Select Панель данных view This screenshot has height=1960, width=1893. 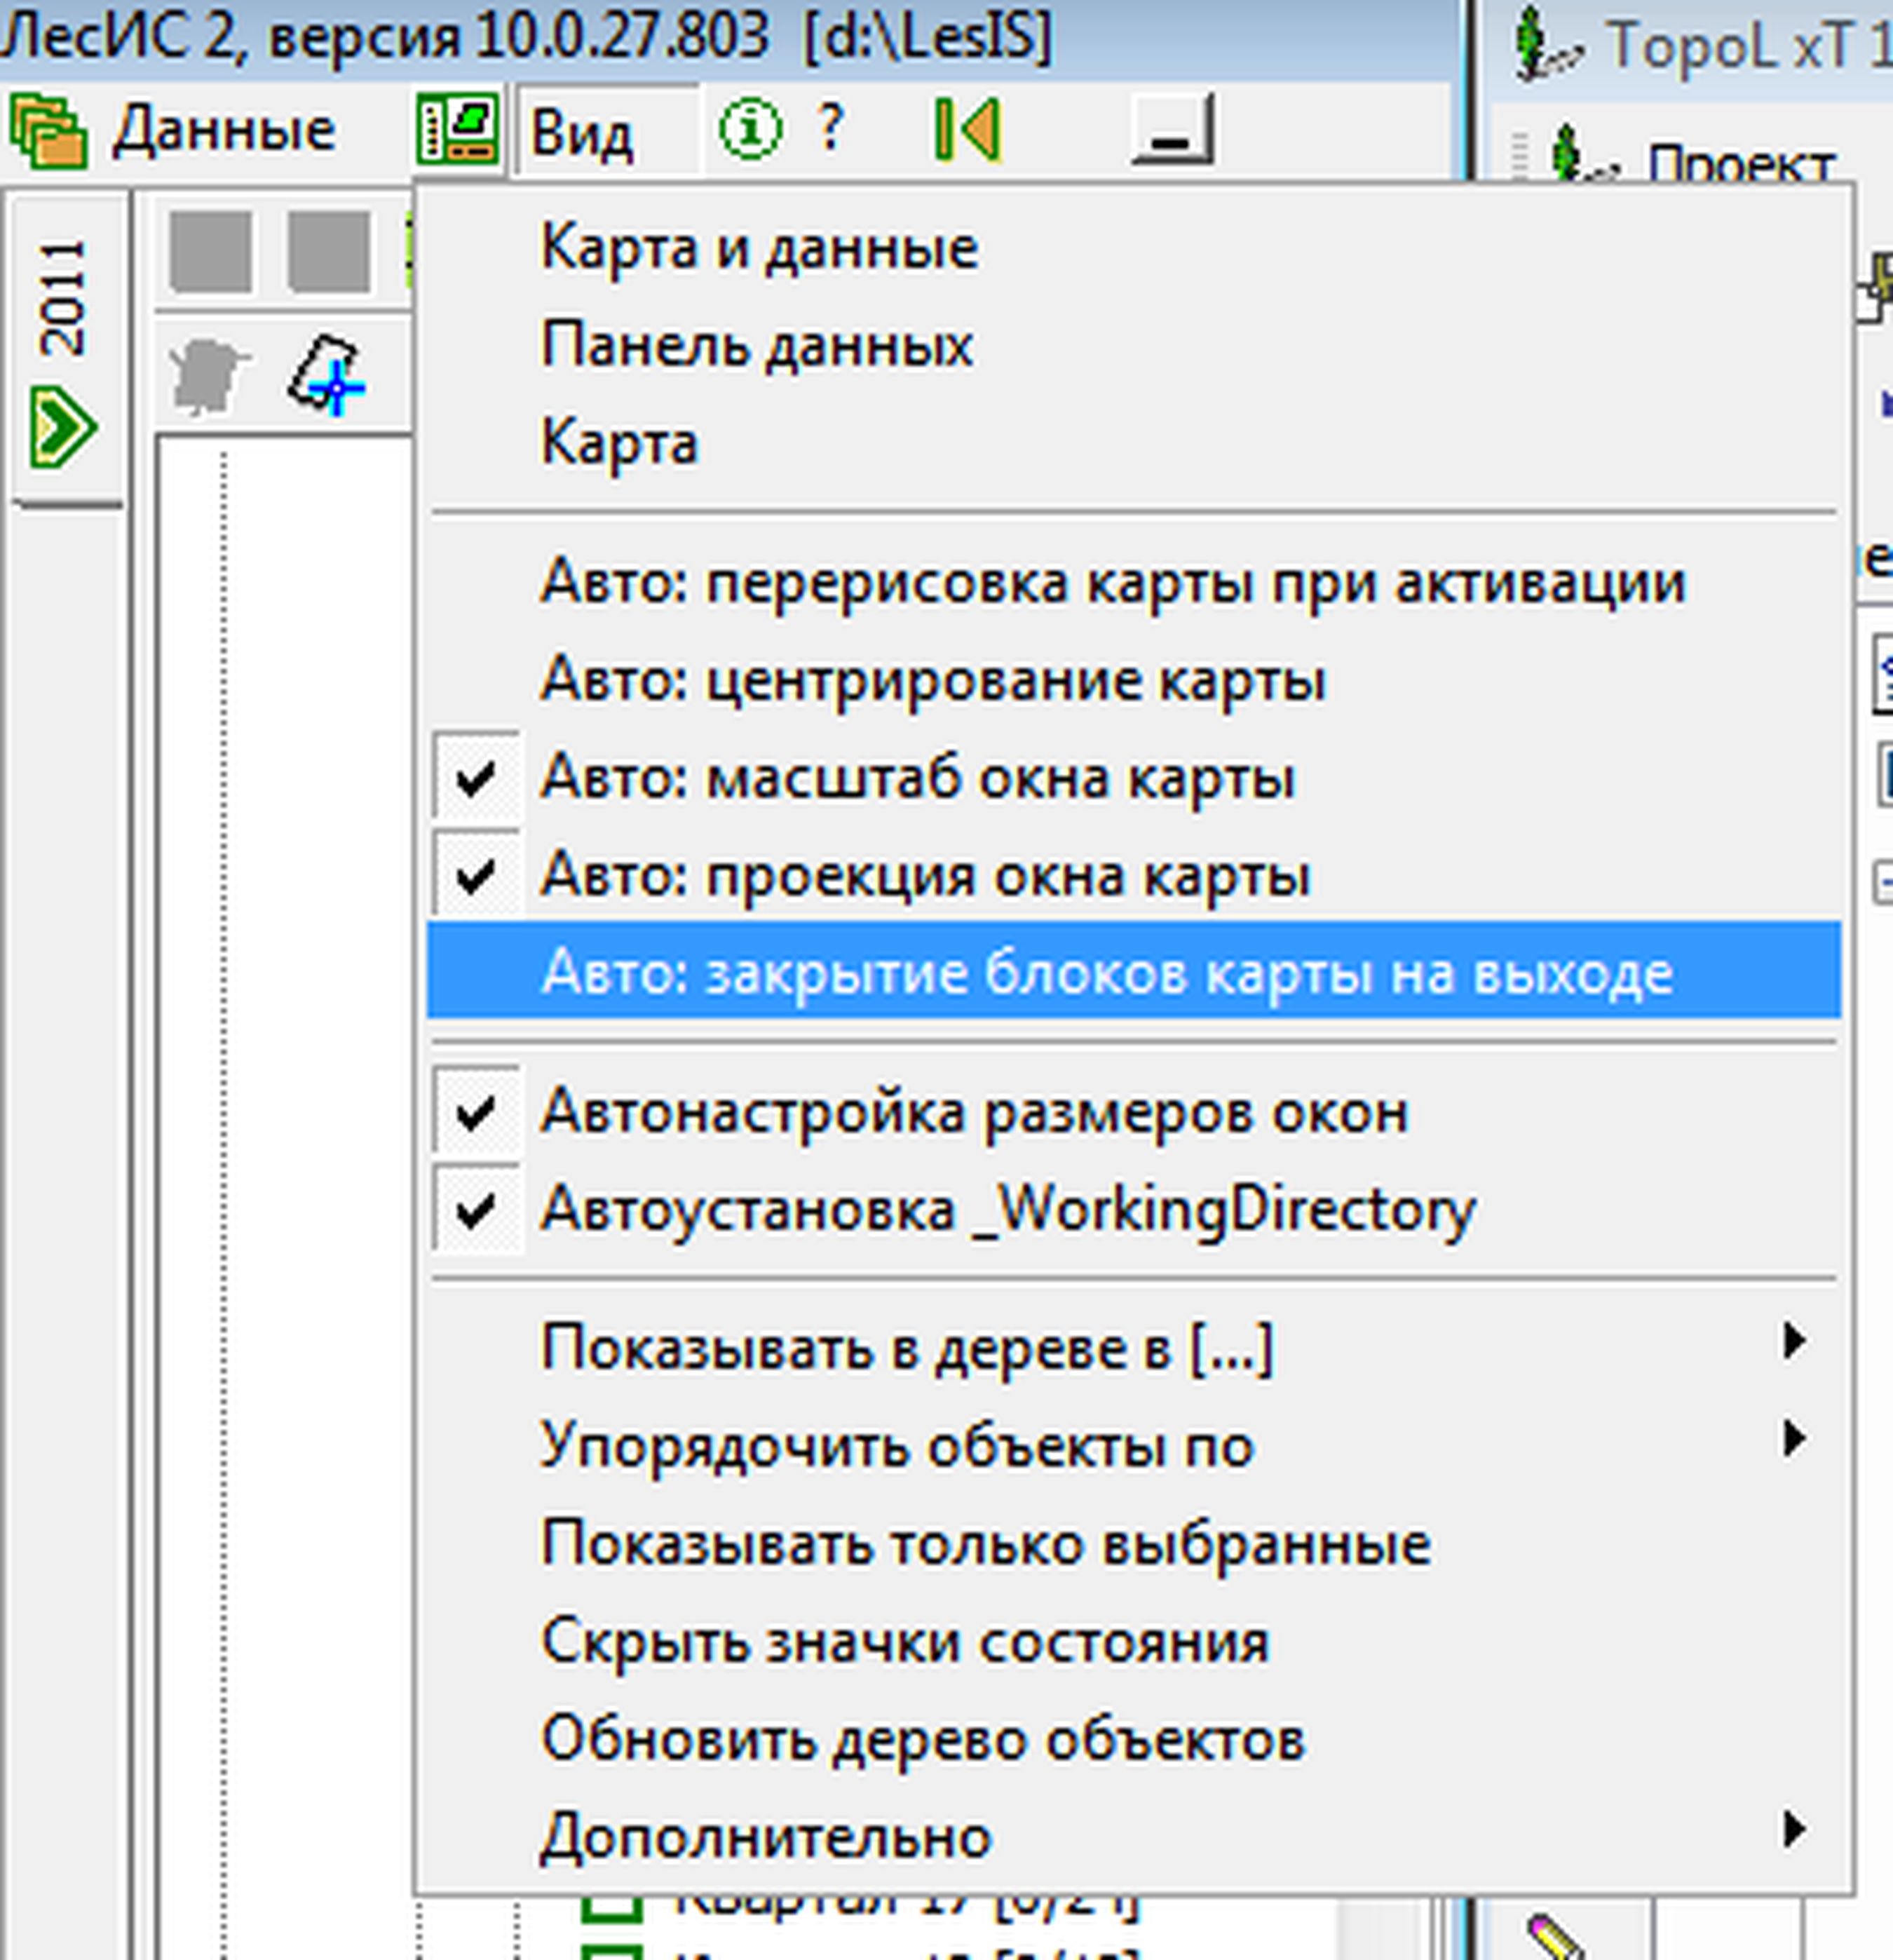point(1134,346)
